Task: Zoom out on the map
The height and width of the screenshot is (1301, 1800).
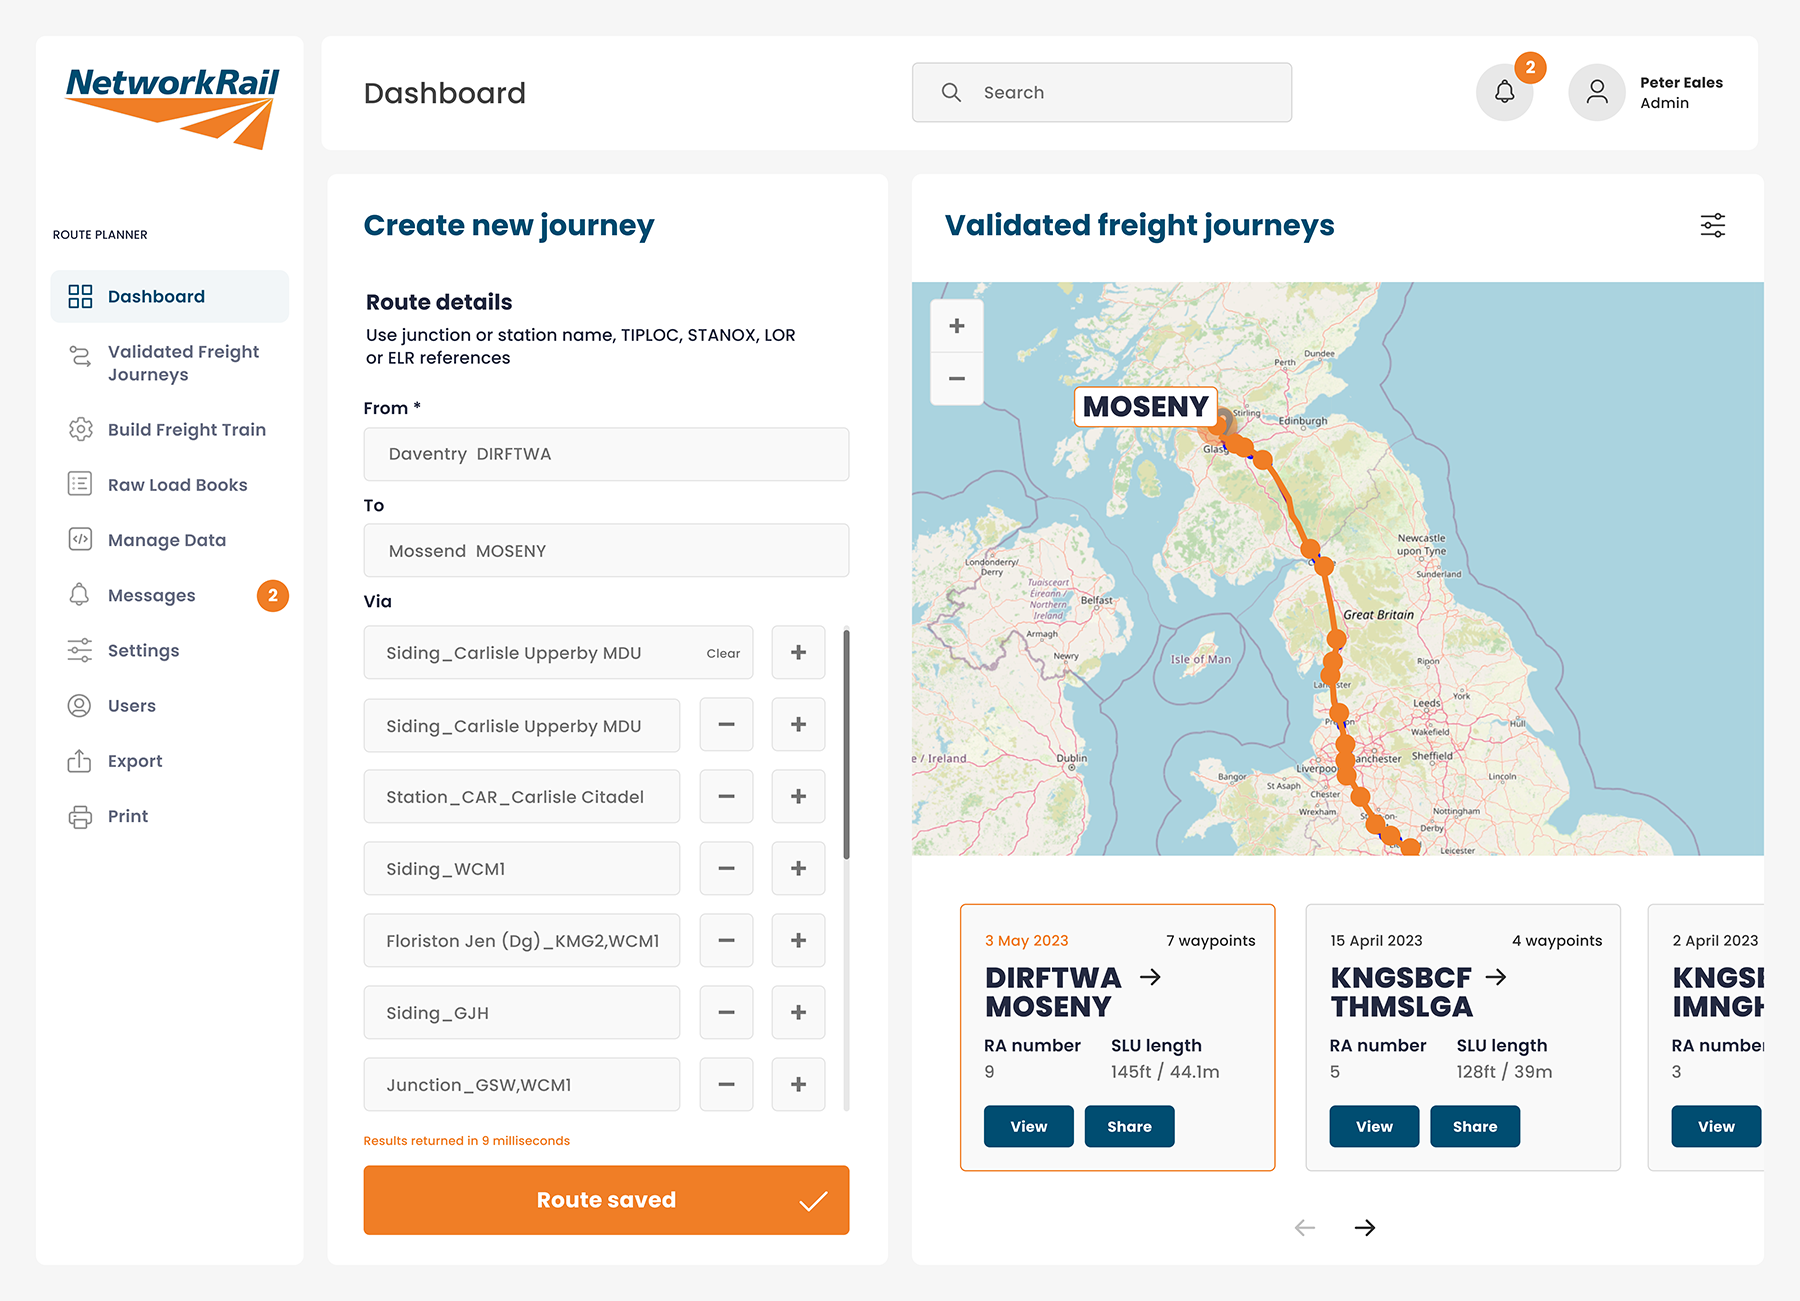Action: [957, 379]
